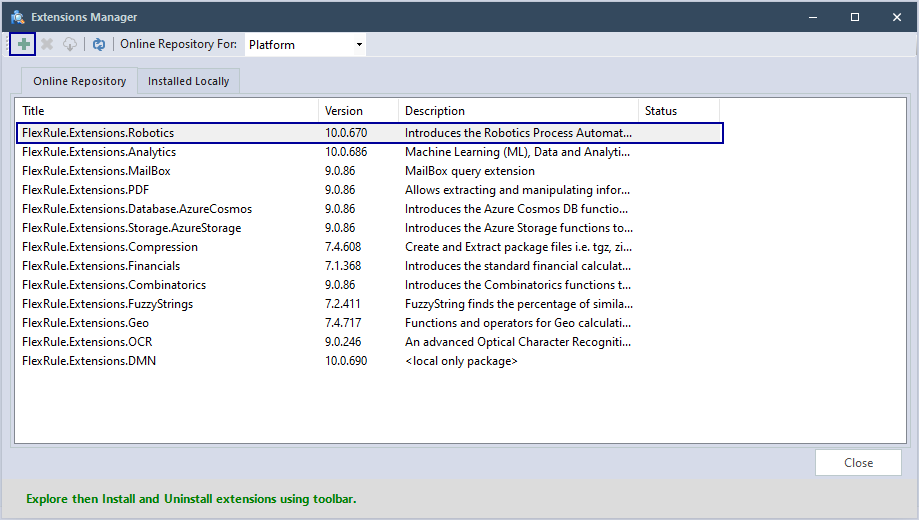Select FlexRule.Extensions.Robotics row
The image size is (919, 520).
pyautogui.click(x=370, y=133)
